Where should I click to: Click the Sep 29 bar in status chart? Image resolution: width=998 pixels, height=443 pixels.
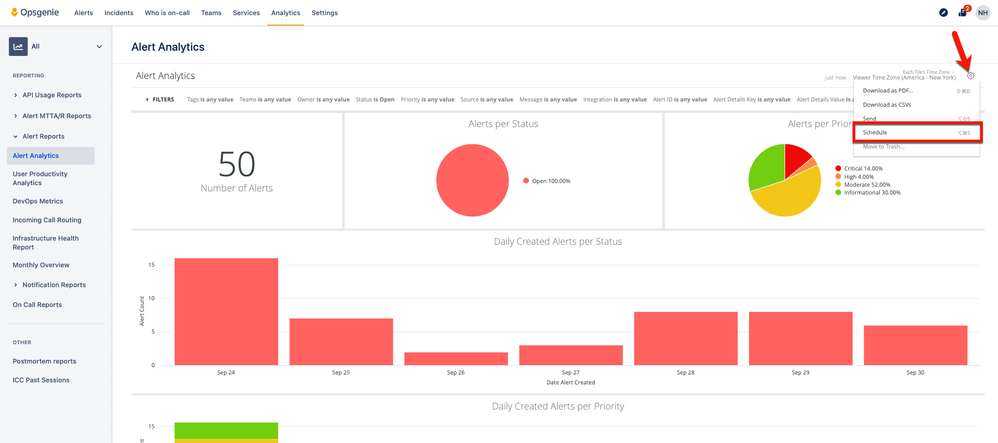click(x=801, y=339)
